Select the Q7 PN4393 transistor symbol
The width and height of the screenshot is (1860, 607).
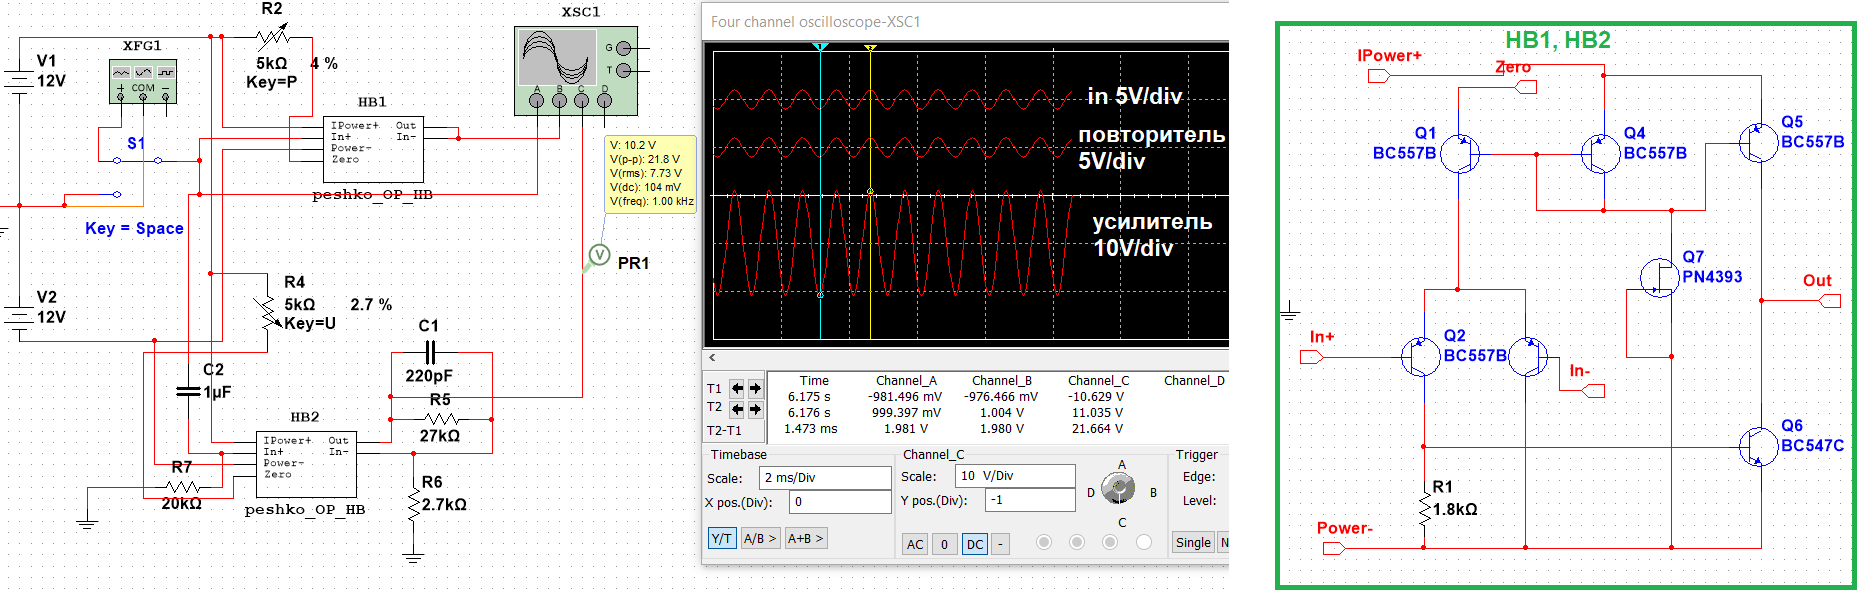1660,277
